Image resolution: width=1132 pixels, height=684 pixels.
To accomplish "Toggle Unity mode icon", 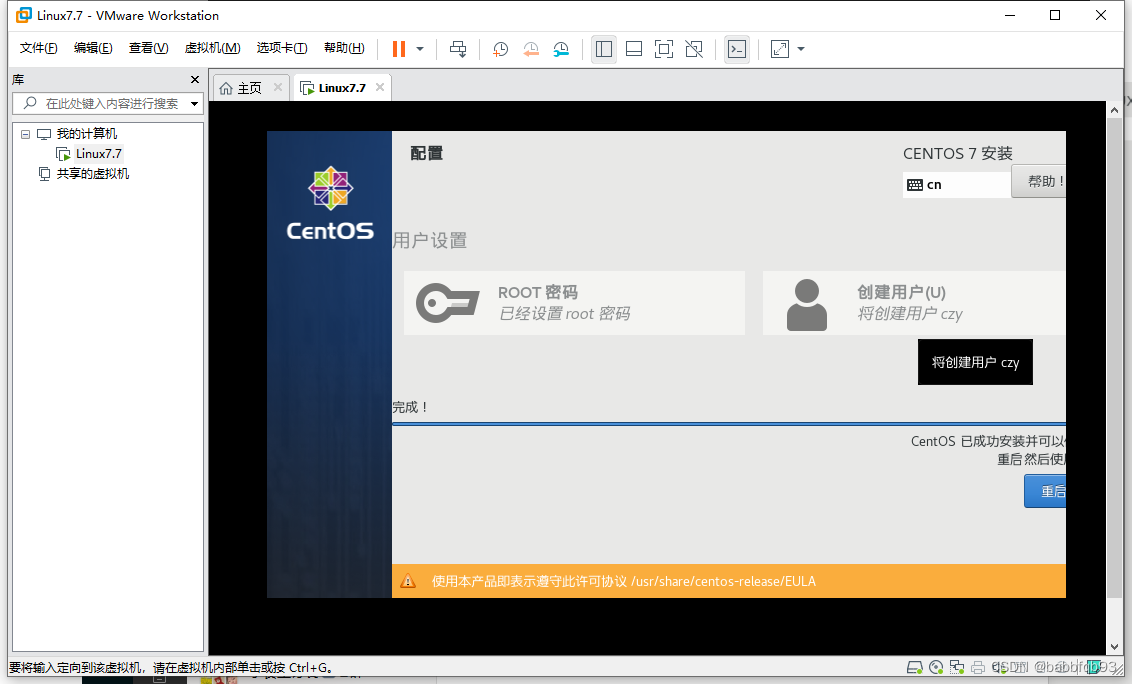I will pyautogui.click(x=694, y=49).
